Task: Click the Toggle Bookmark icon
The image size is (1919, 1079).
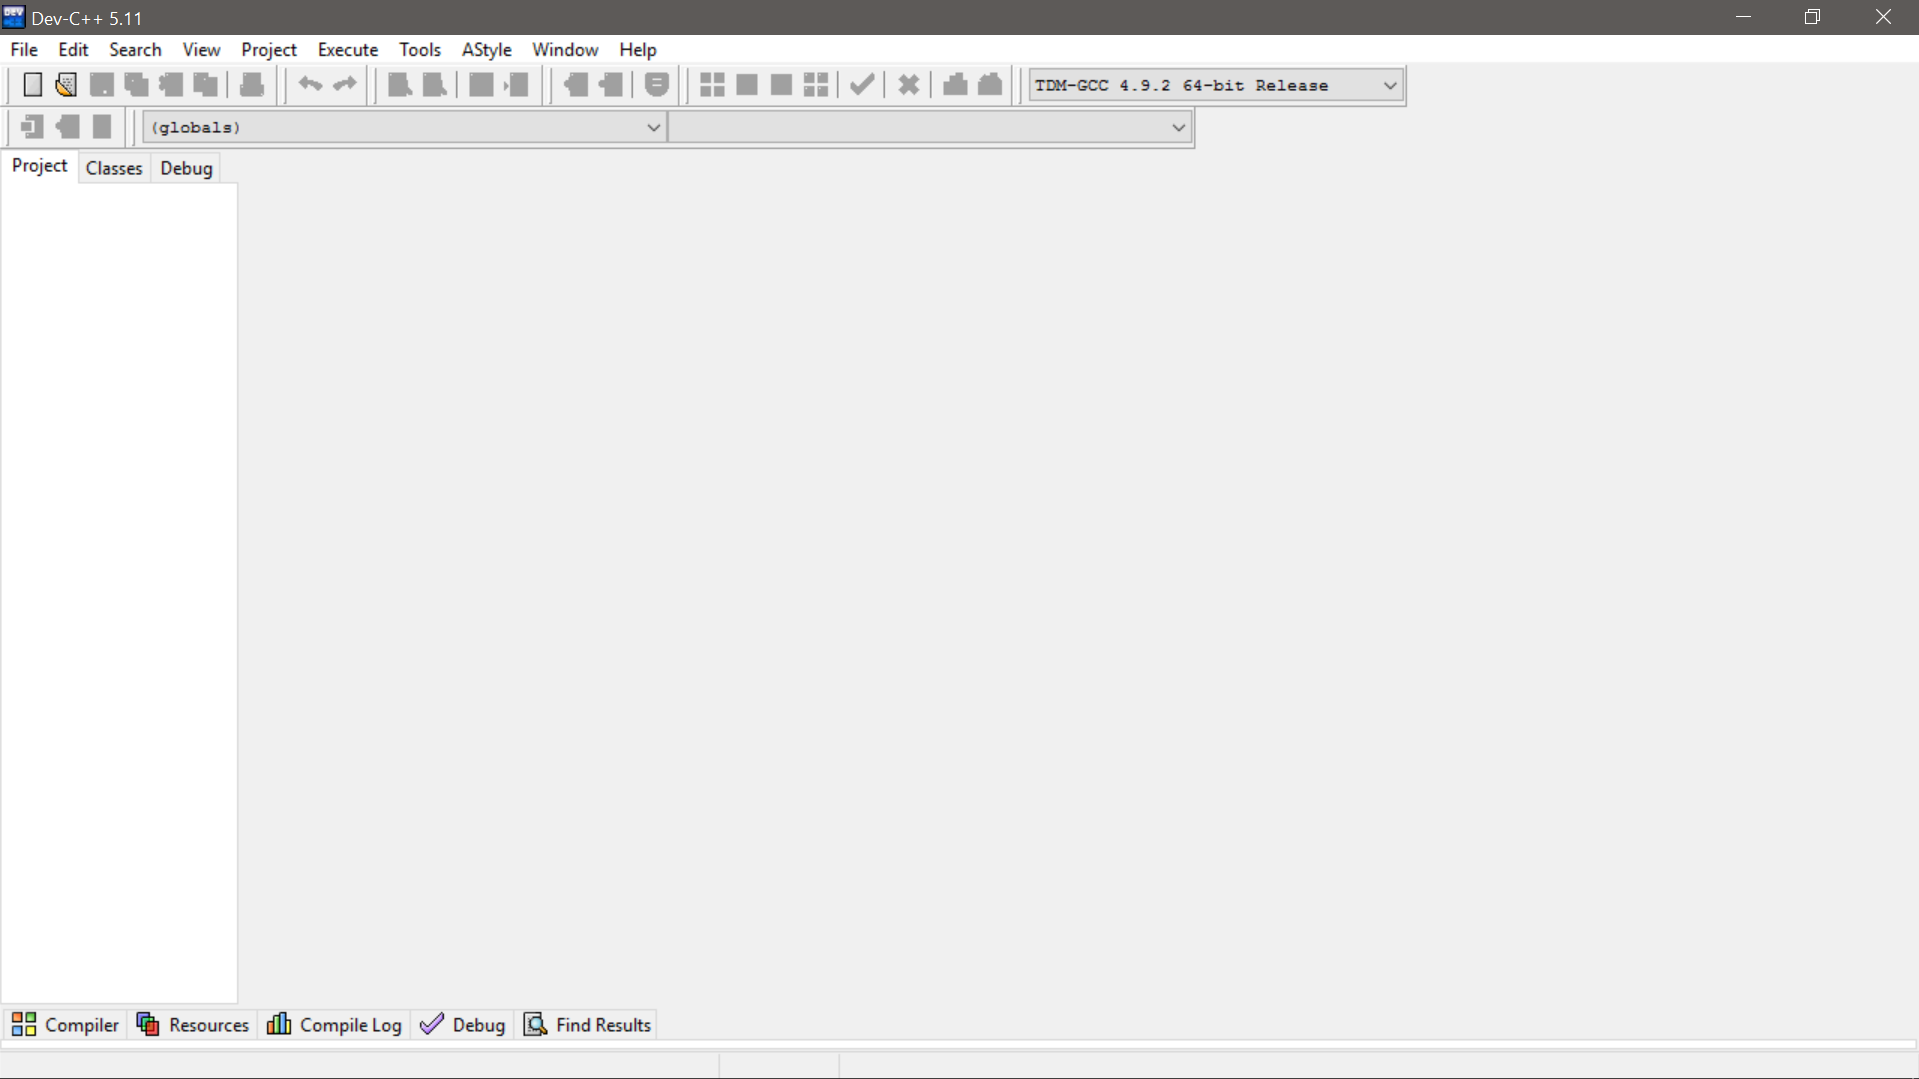Action: [x=67, y=127]
